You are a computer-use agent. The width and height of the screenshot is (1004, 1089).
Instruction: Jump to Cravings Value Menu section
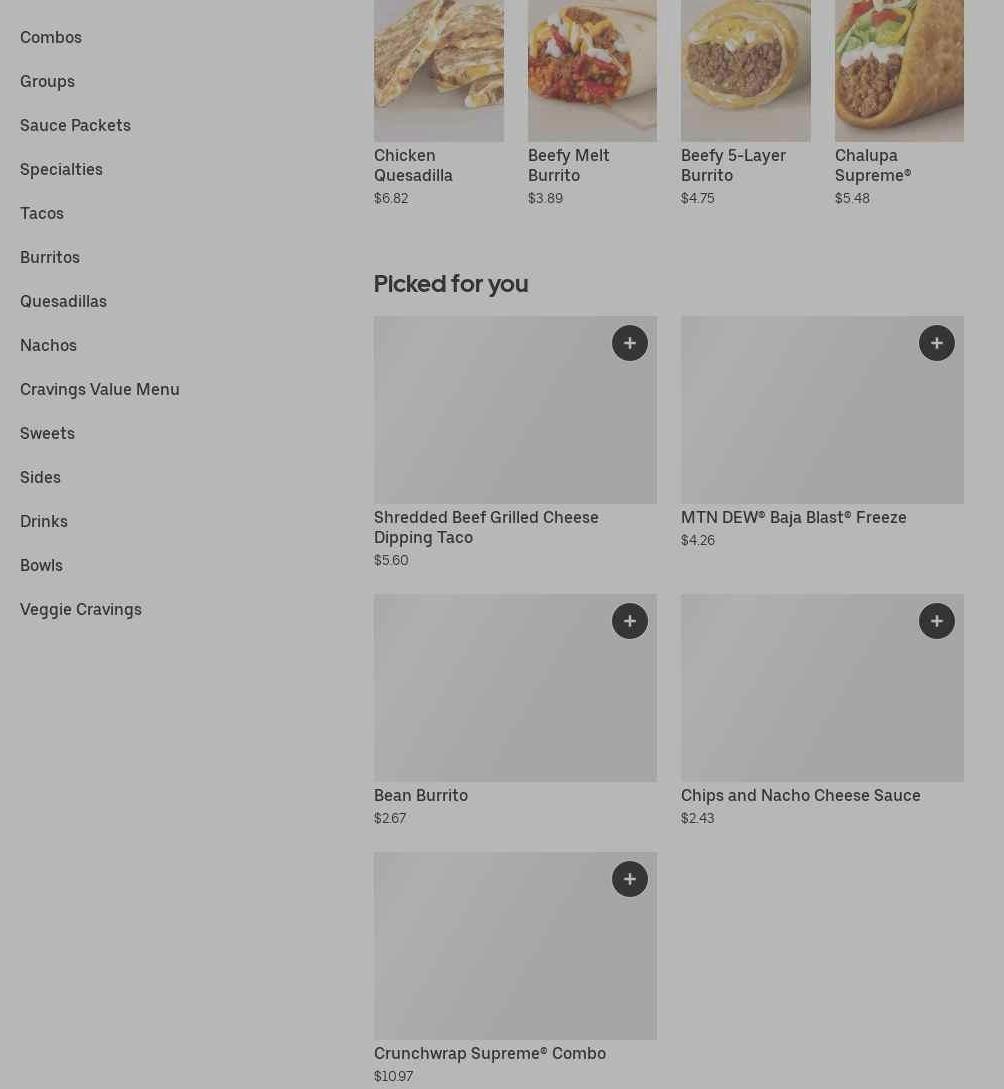click(x=100, y=389)
